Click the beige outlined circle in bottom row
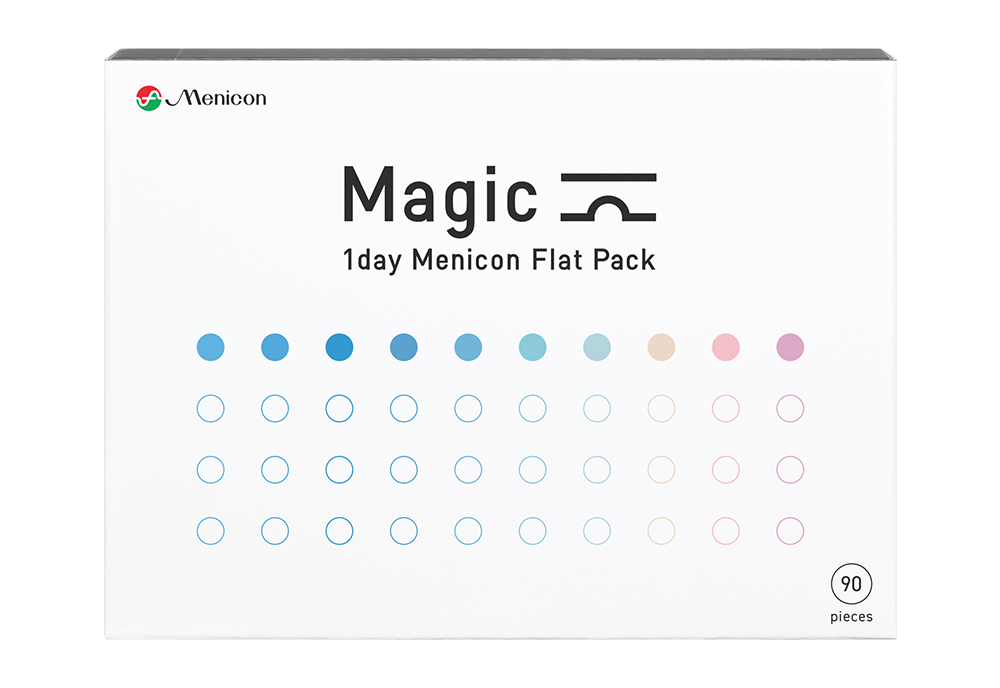 [662, 530]
